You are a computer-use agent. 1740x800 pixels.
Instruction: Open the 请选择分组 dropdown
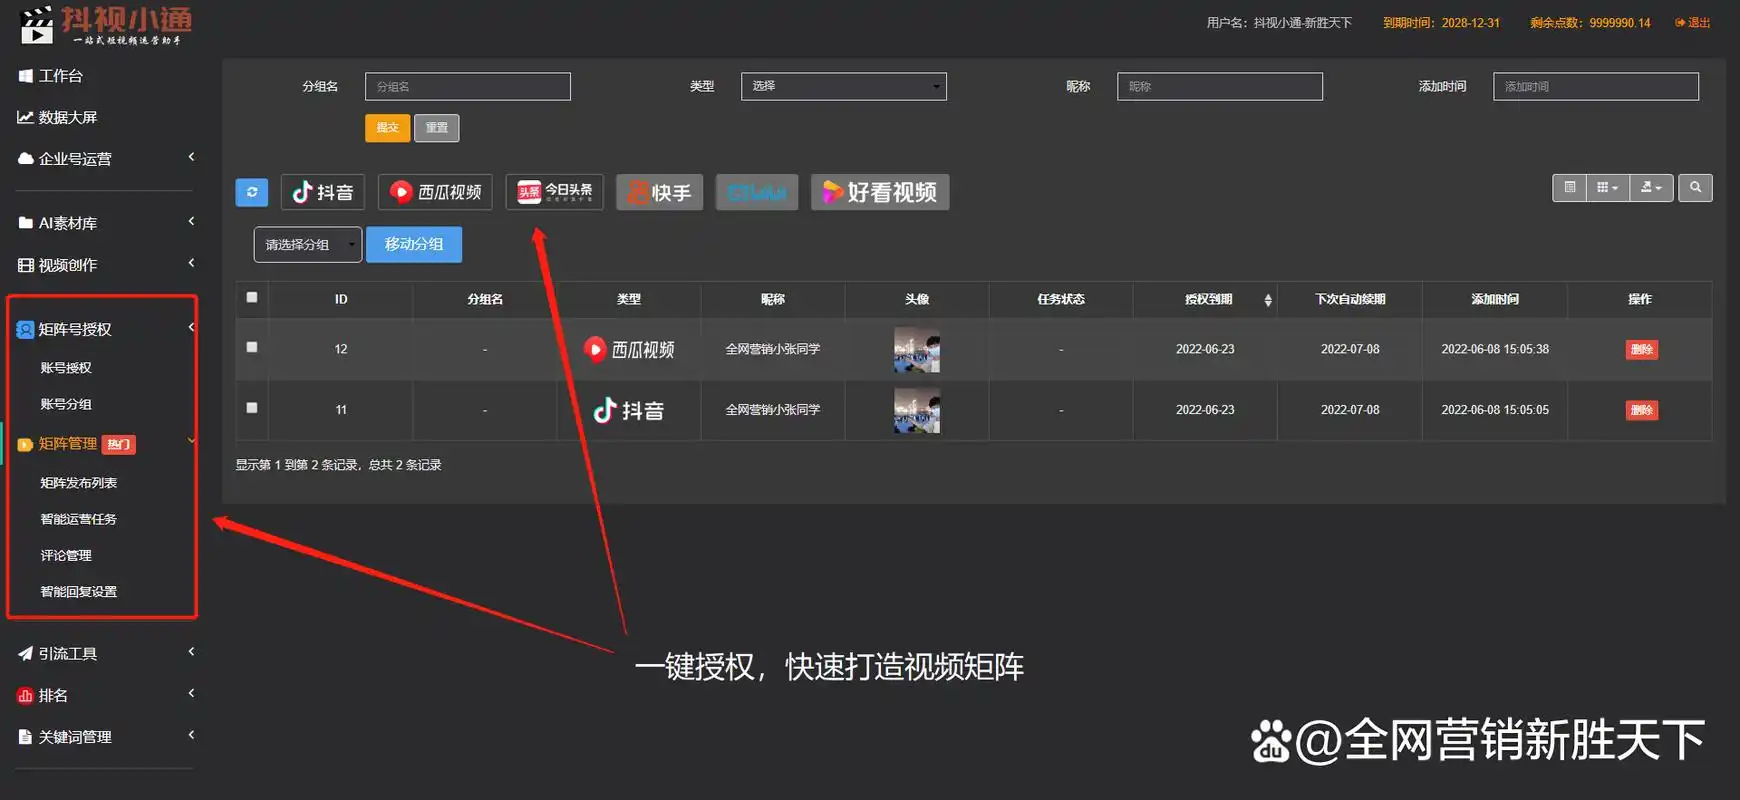308,245
